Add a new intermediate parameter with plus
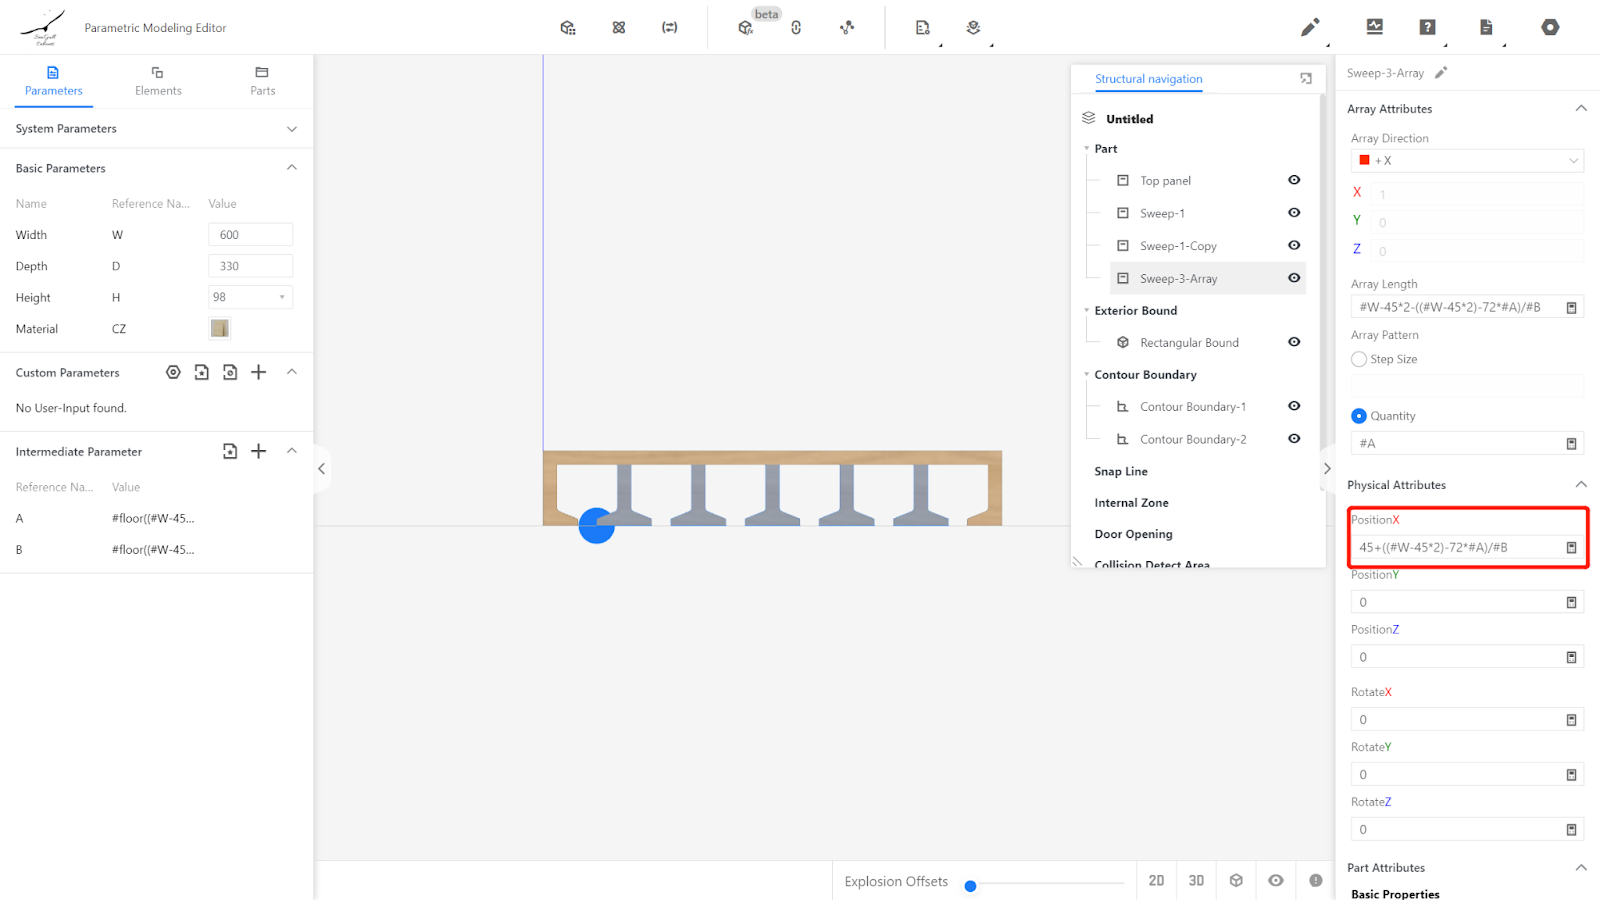The height and width of the screenshot is (900, 1600). coord(258,451)
